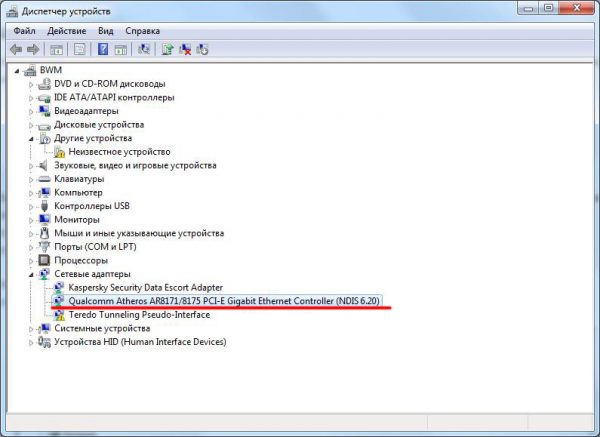Scan for hardware changes toolbar icon

144,49
